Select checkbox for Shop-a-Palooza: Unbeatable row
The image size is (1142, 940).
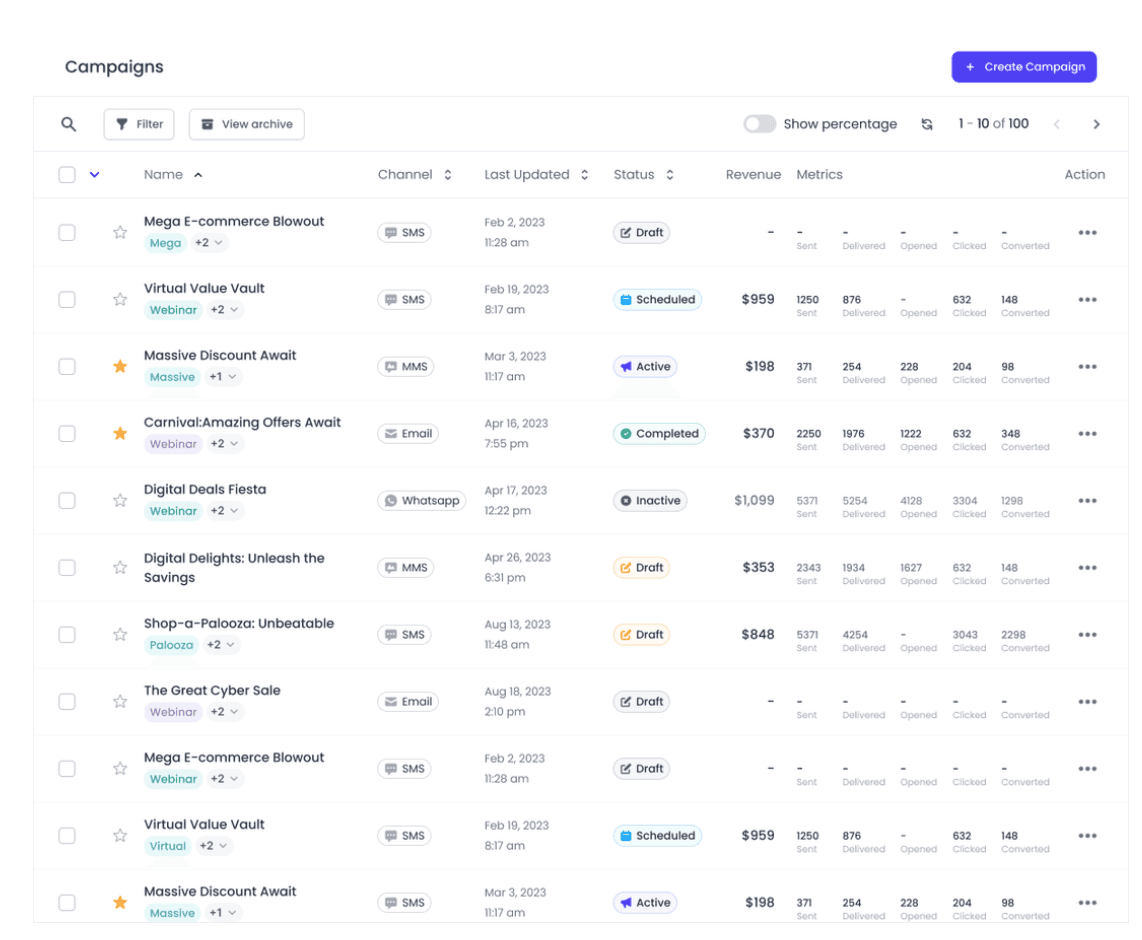(67, 635)
